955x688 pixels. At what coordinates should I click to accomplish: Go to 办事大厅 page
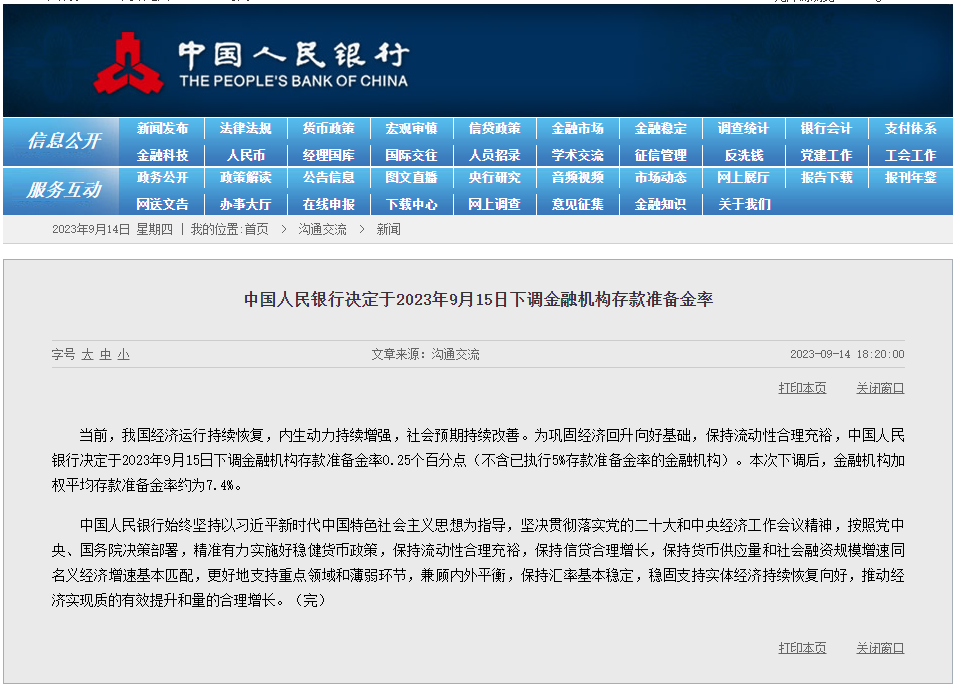pyautogui.click(x=245, y=204)
